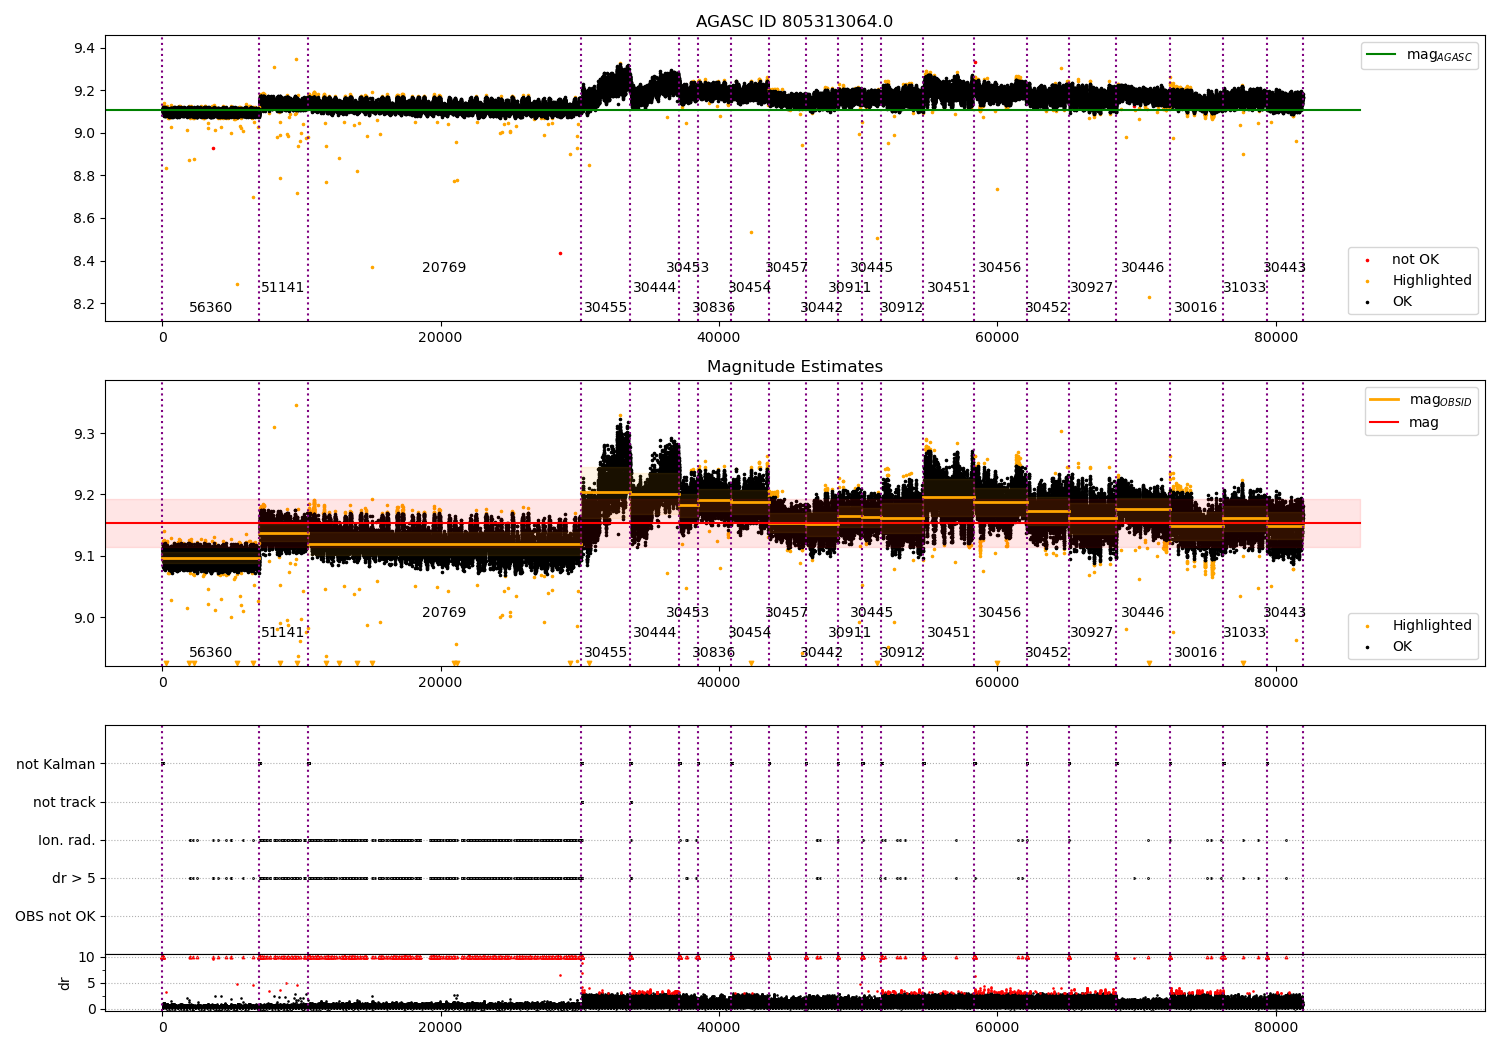Click obsid label 30016 in top plot

tap(1195, 308)
